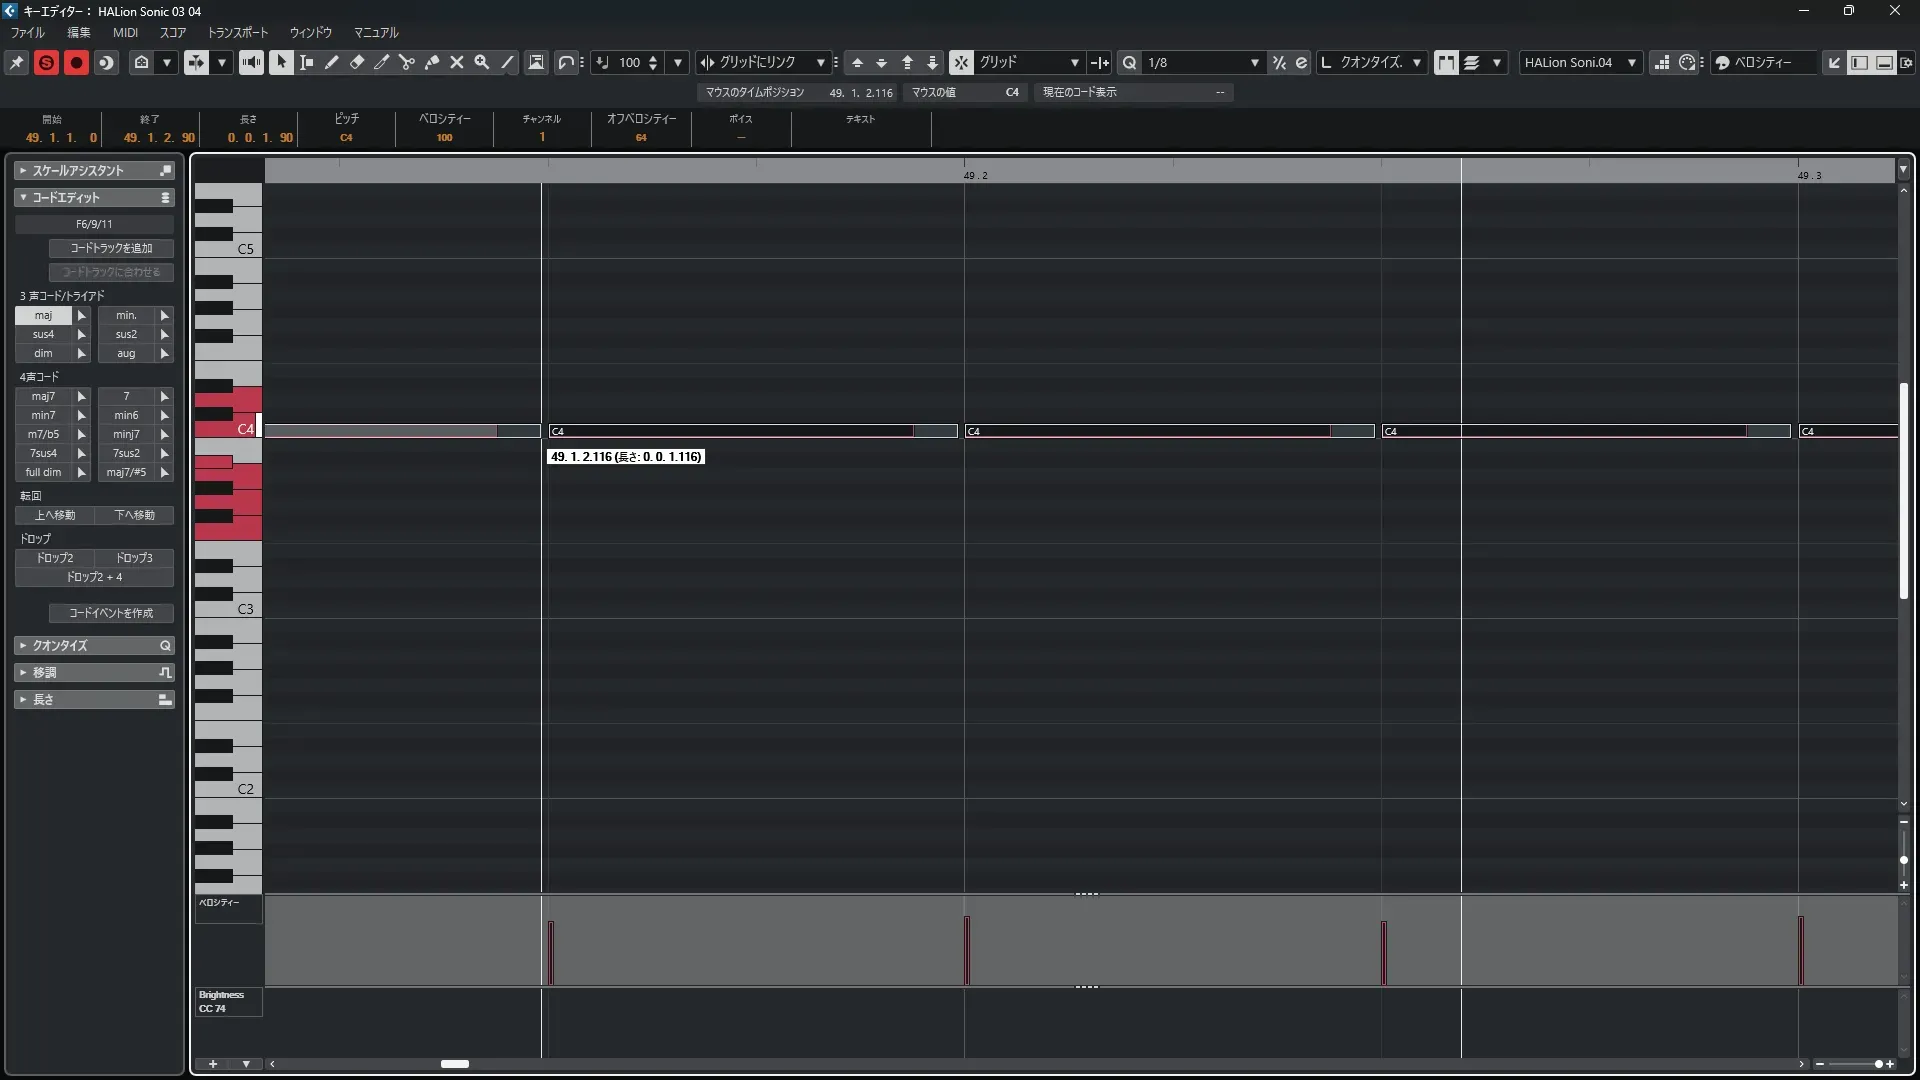Click the C4 note at bar 49.2
The height and width of the screenshot is (1080, 1920).
pyautogui.click(x=1150, y=431)
